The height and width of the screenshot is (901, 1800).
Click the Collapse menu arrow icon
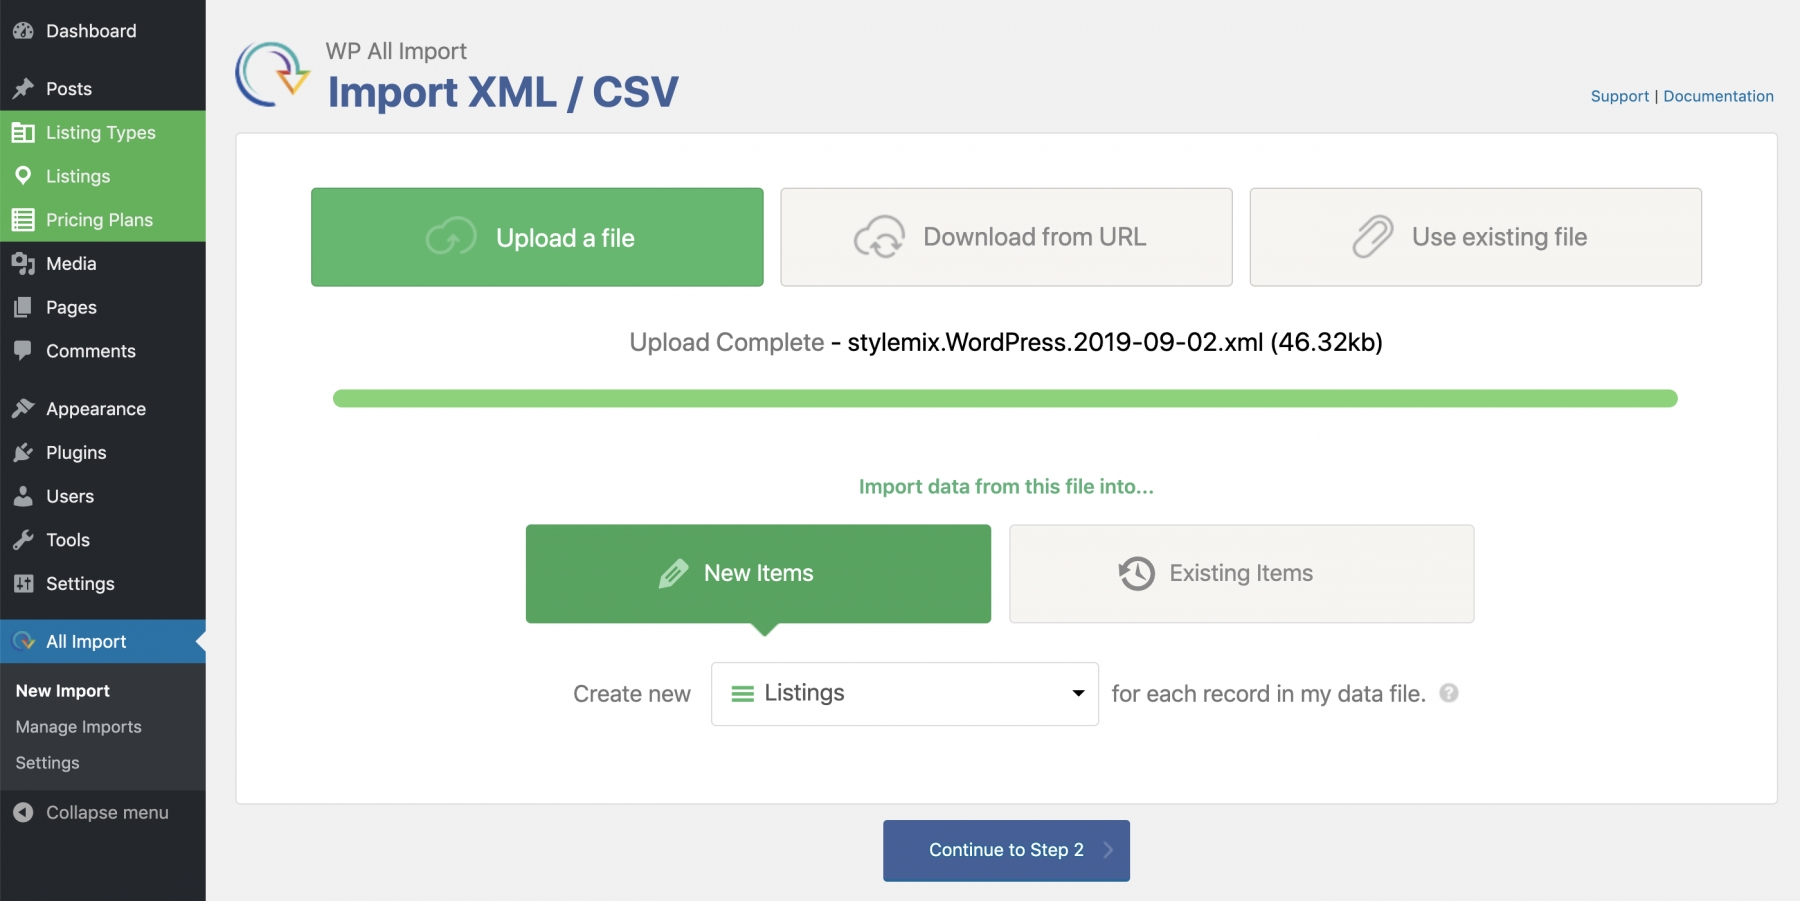[23, 813]
